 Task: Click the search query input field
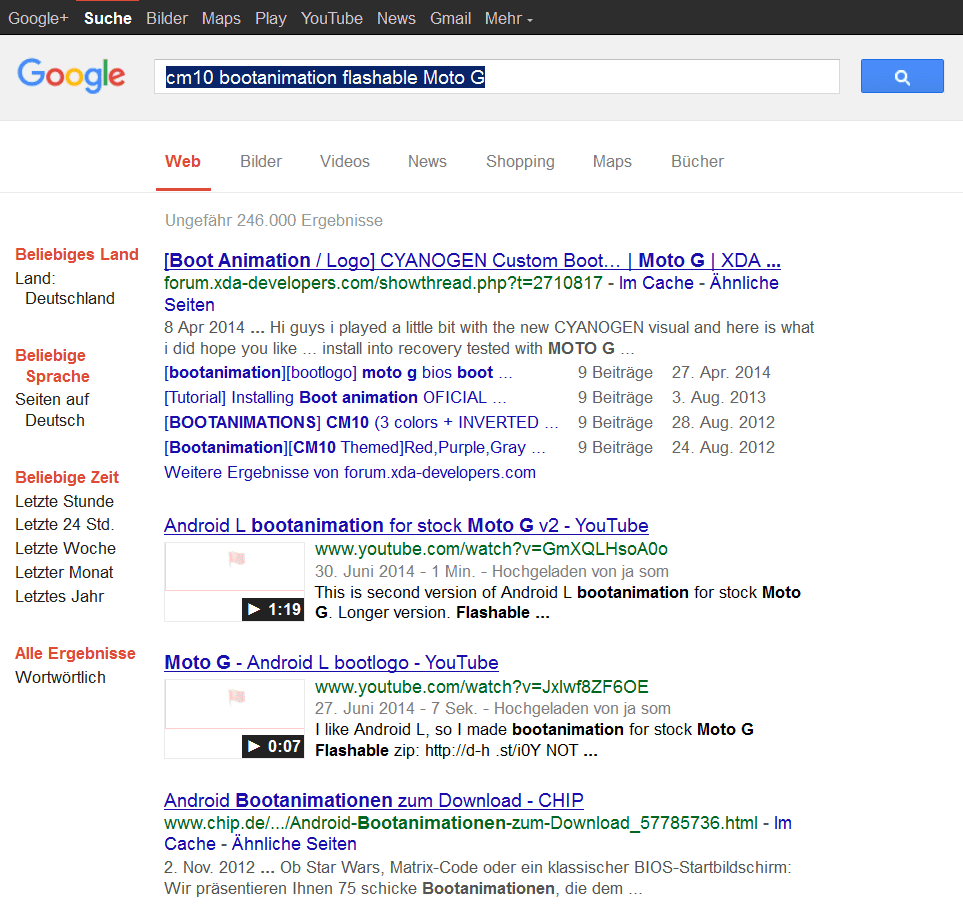[496, 77]
